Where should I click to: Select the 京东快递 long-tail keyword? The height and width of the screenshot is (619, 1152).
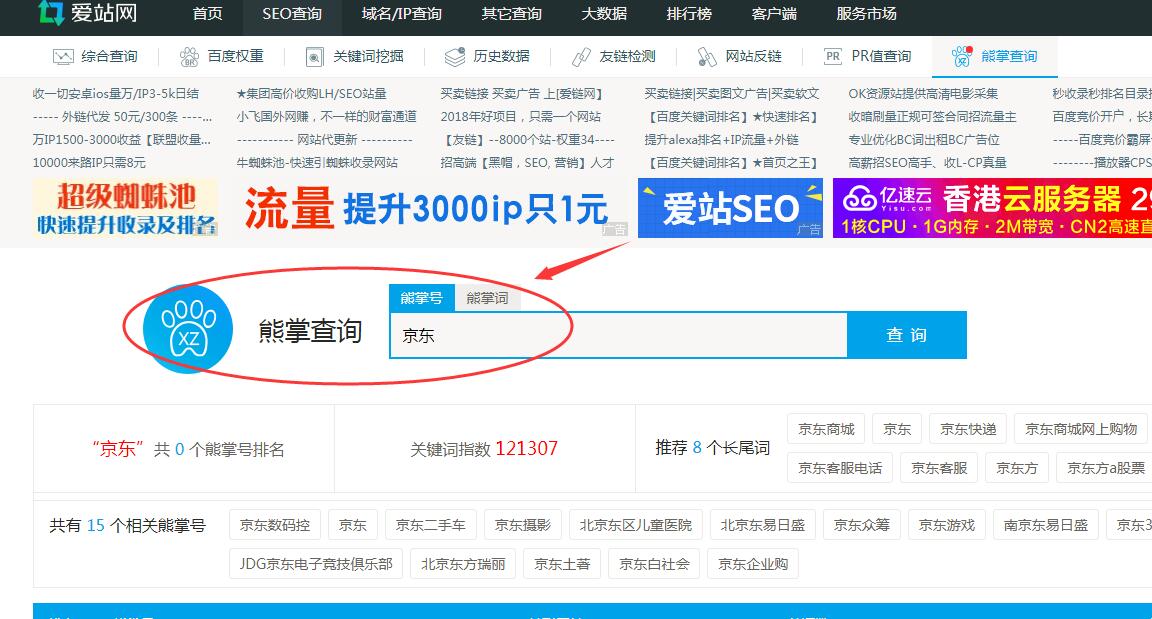tap(968, 429)
